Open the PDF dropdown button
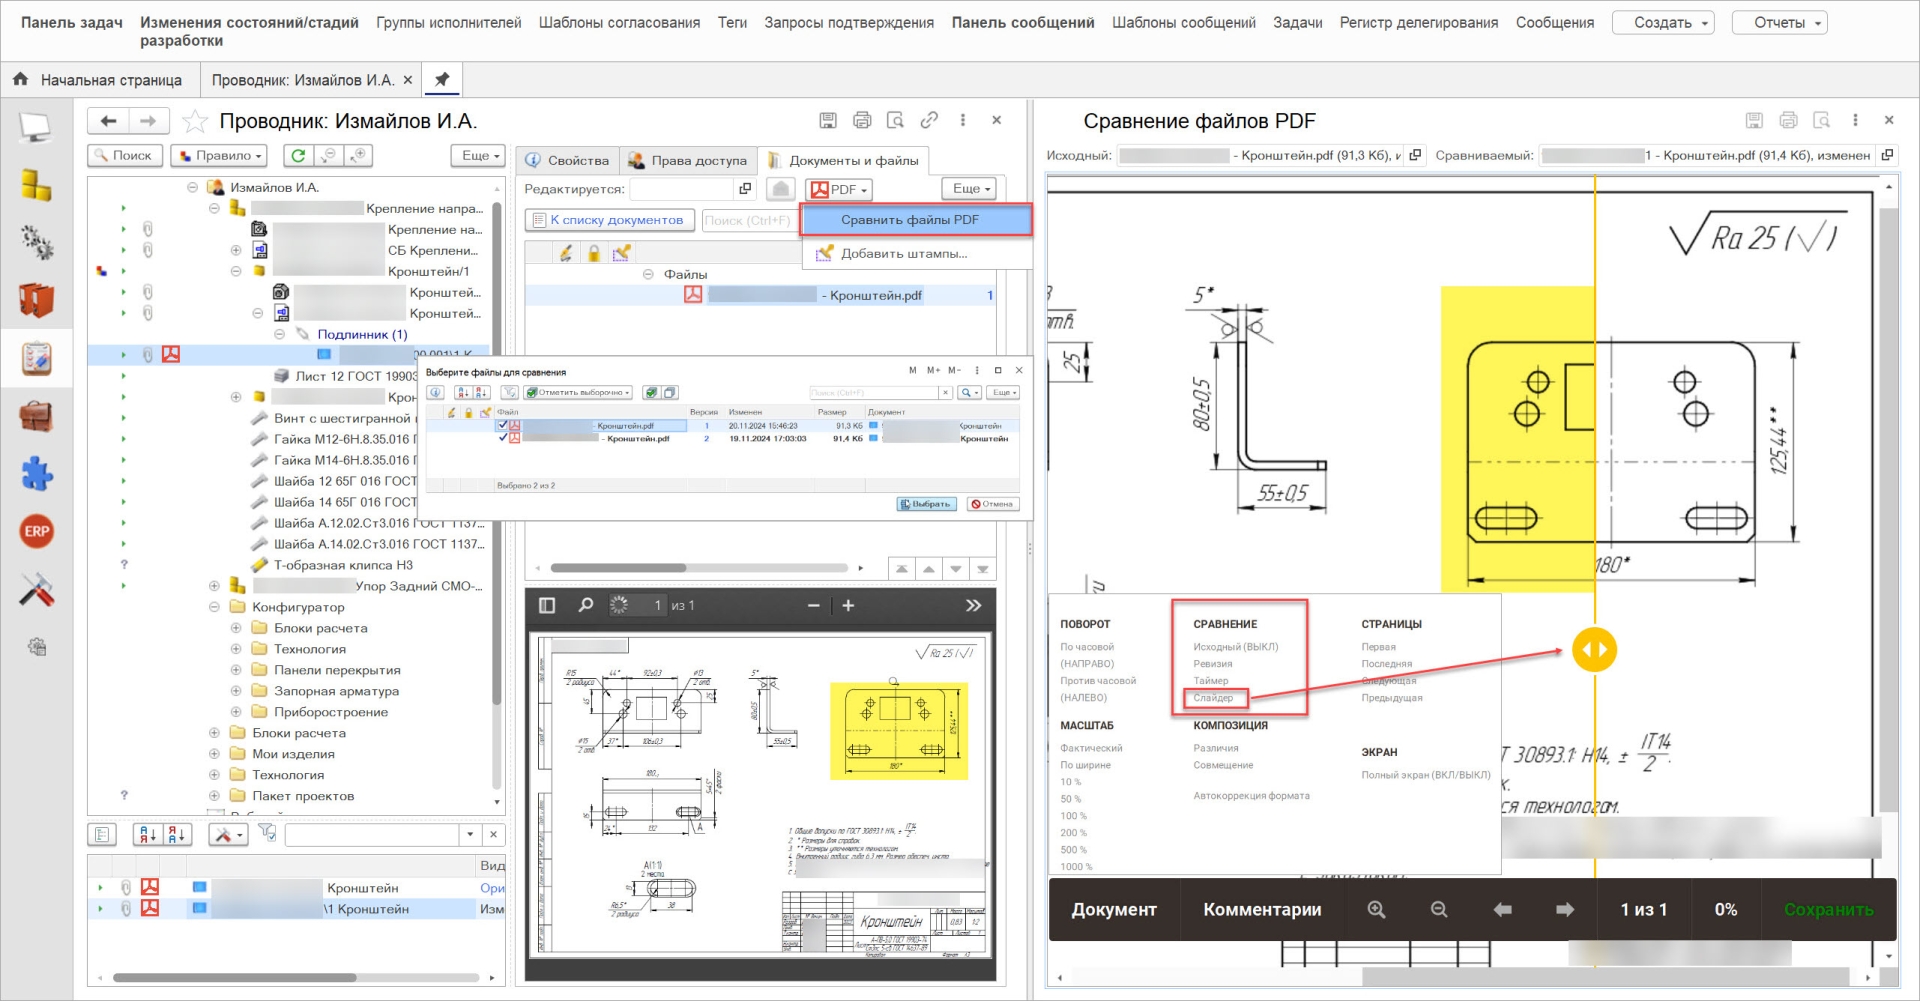This screenshot has width=1920, height=1001. [839, 189]
